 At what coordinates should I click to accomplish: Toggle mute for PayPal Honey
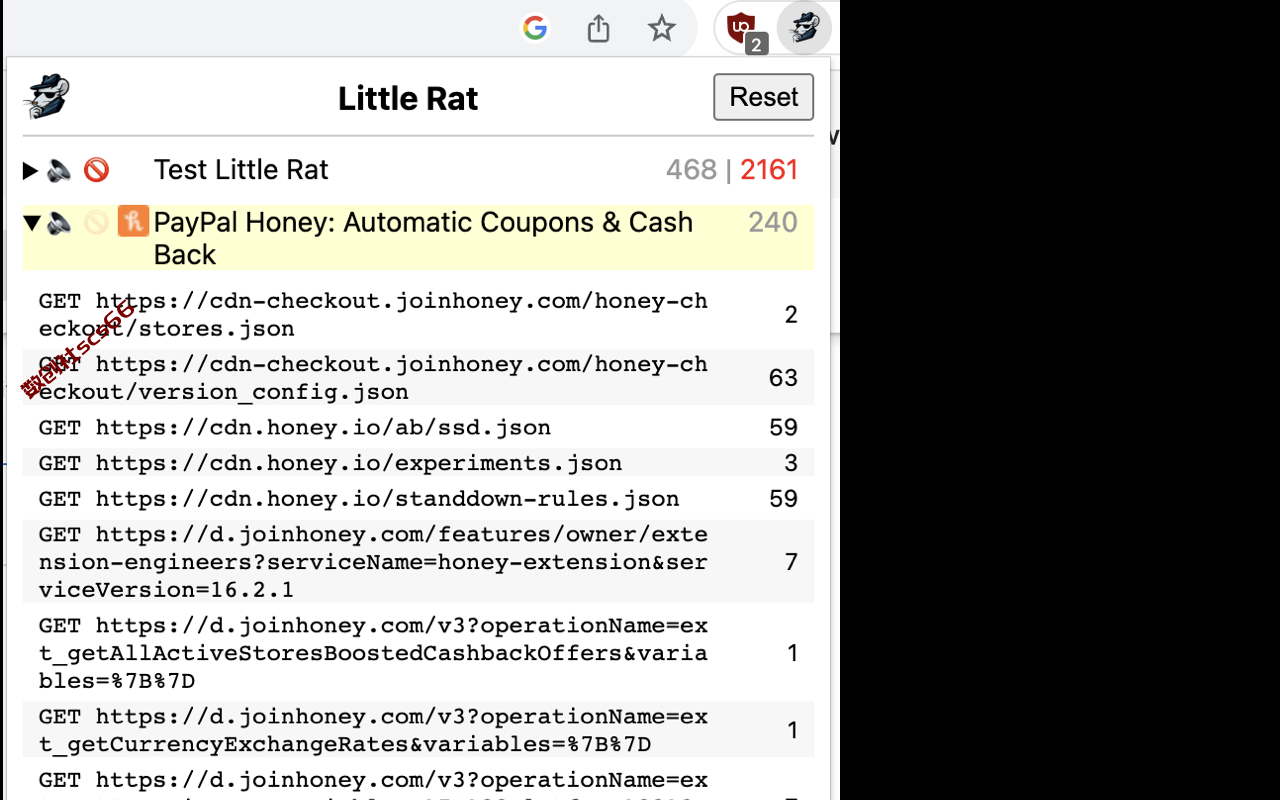point(59,222)
